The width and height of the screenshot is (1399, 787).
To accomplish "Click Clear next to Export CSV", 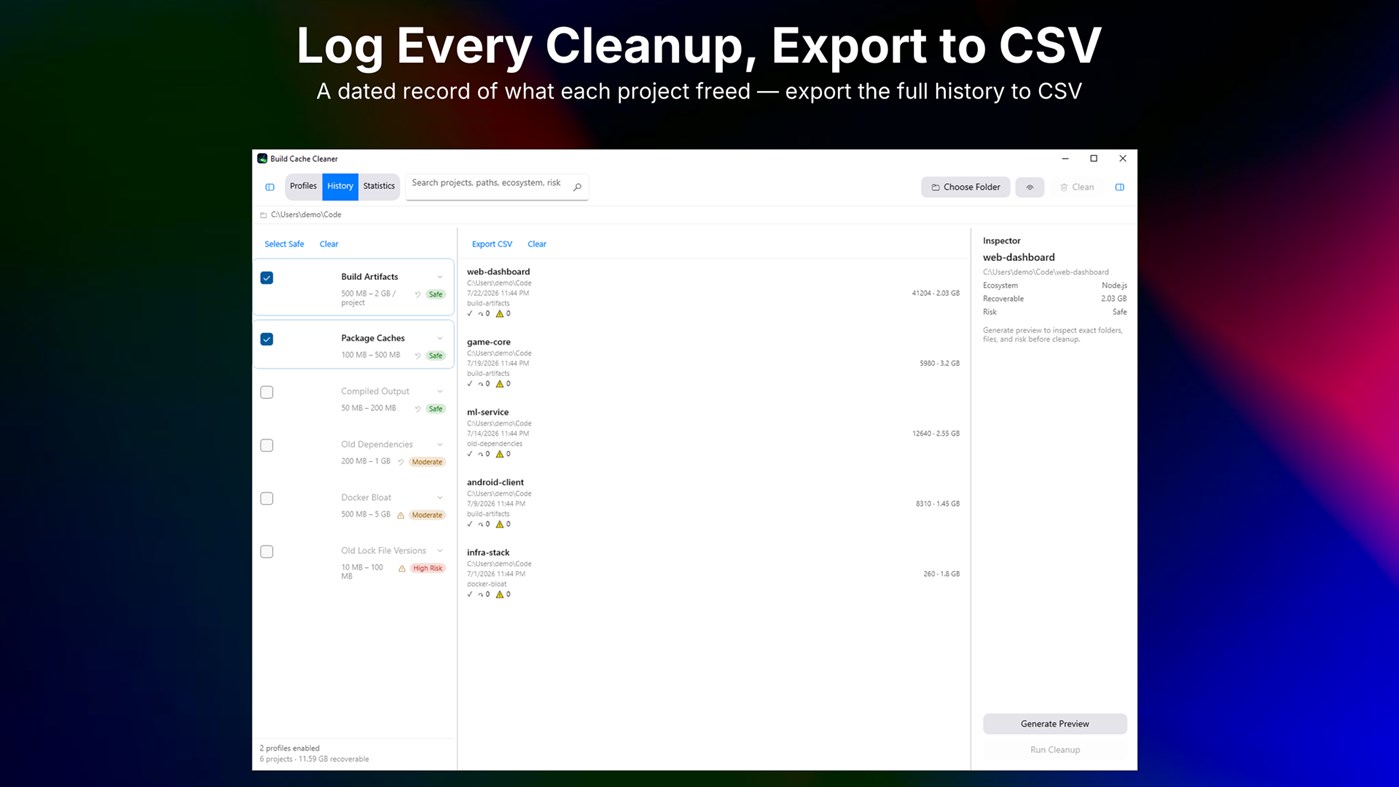I will point(537,244).
